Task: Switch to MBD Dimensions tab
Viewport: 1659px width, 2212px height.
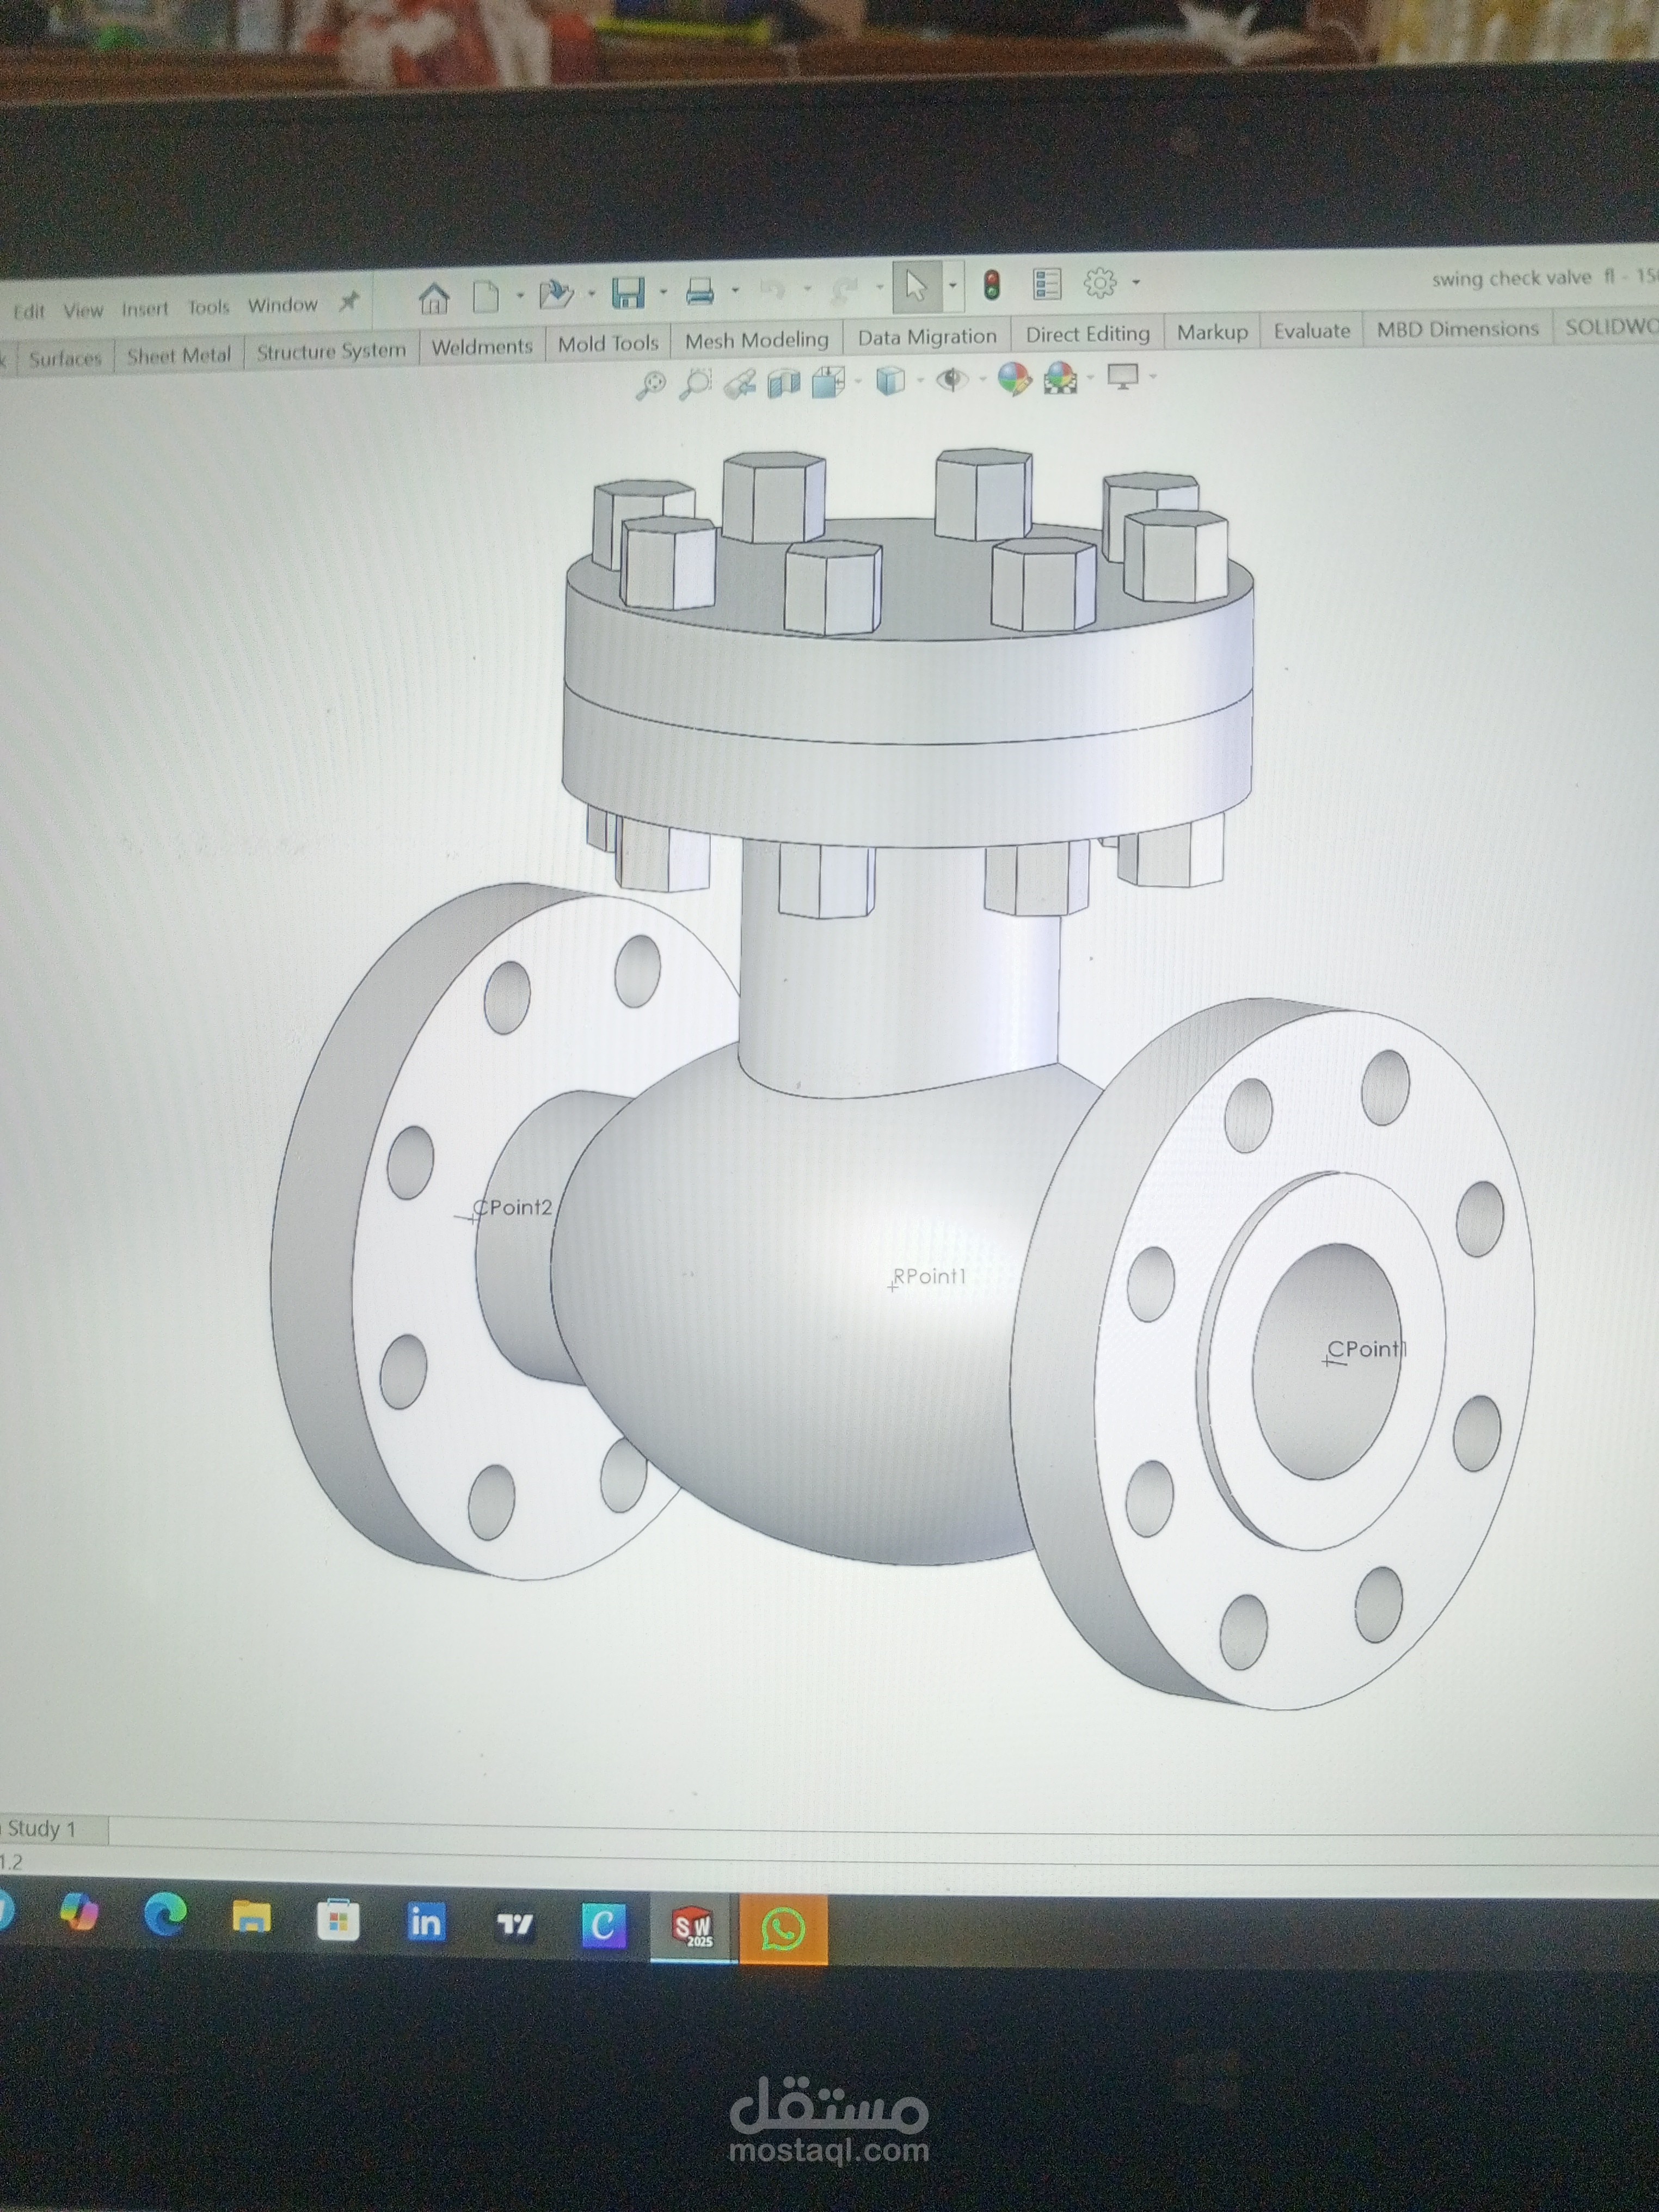Action: coord(1457,328)
